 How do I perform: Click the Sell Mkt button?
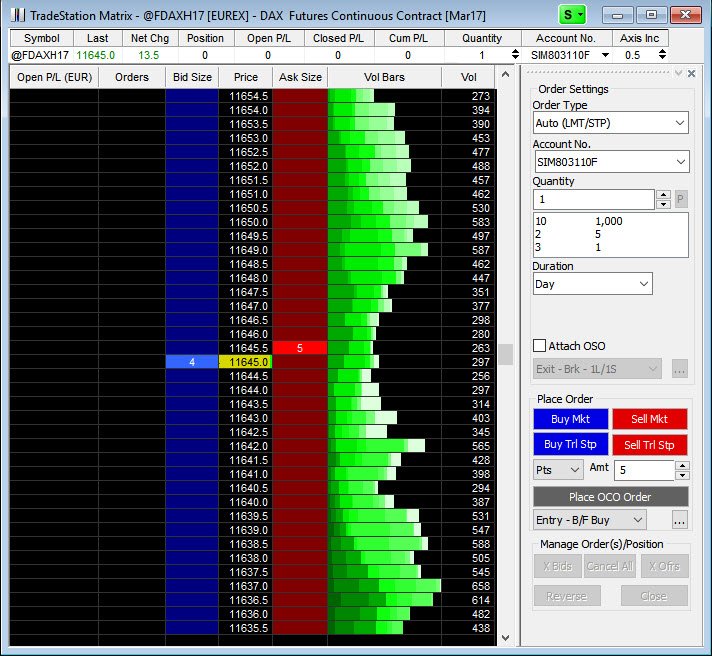tap(649, 419)
